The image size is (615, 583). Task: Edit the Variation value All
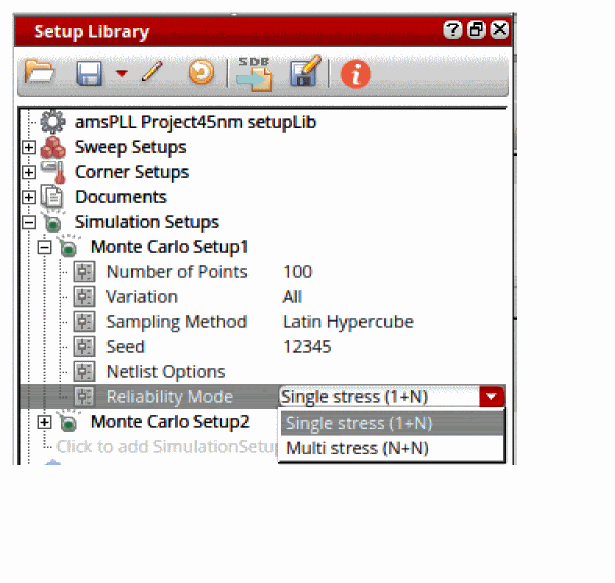click(x=292, y=297)
